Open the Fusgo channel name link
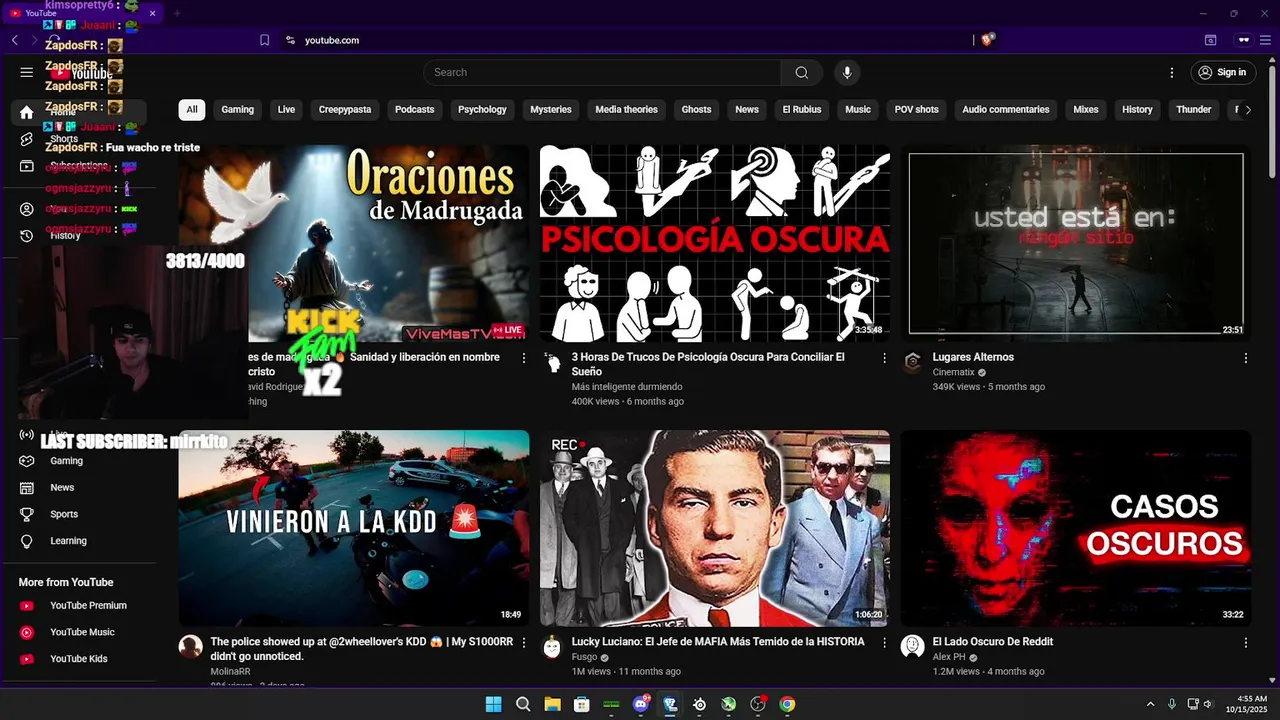 (x=584, y=657)
